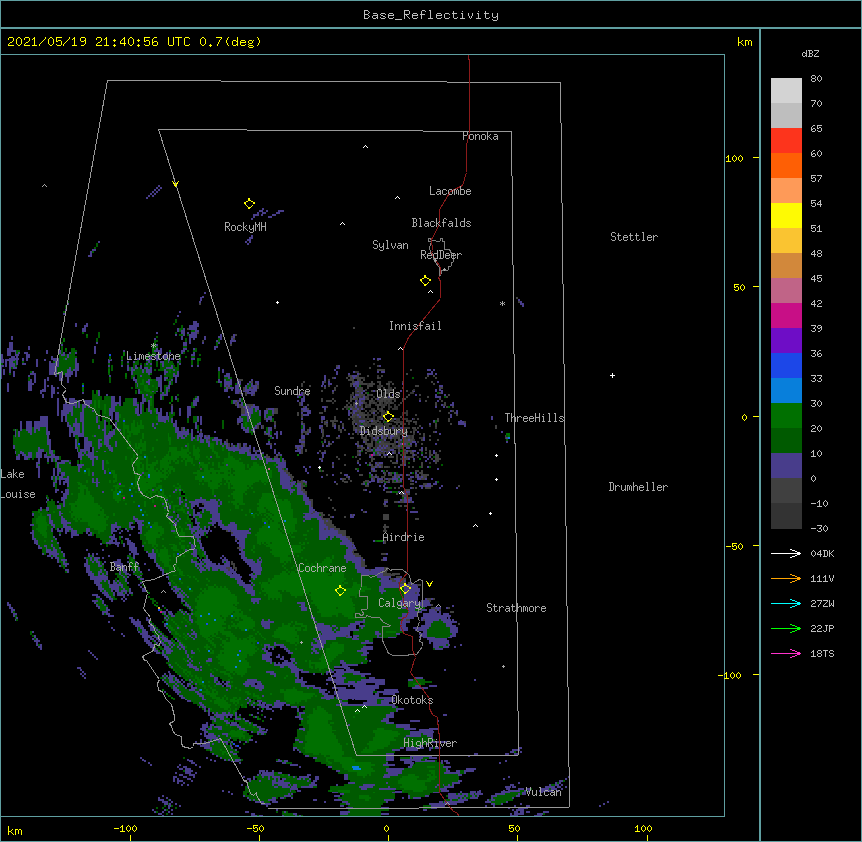
Task: Click the green 22JP arrow icon
Action: [x=786, y=628]
